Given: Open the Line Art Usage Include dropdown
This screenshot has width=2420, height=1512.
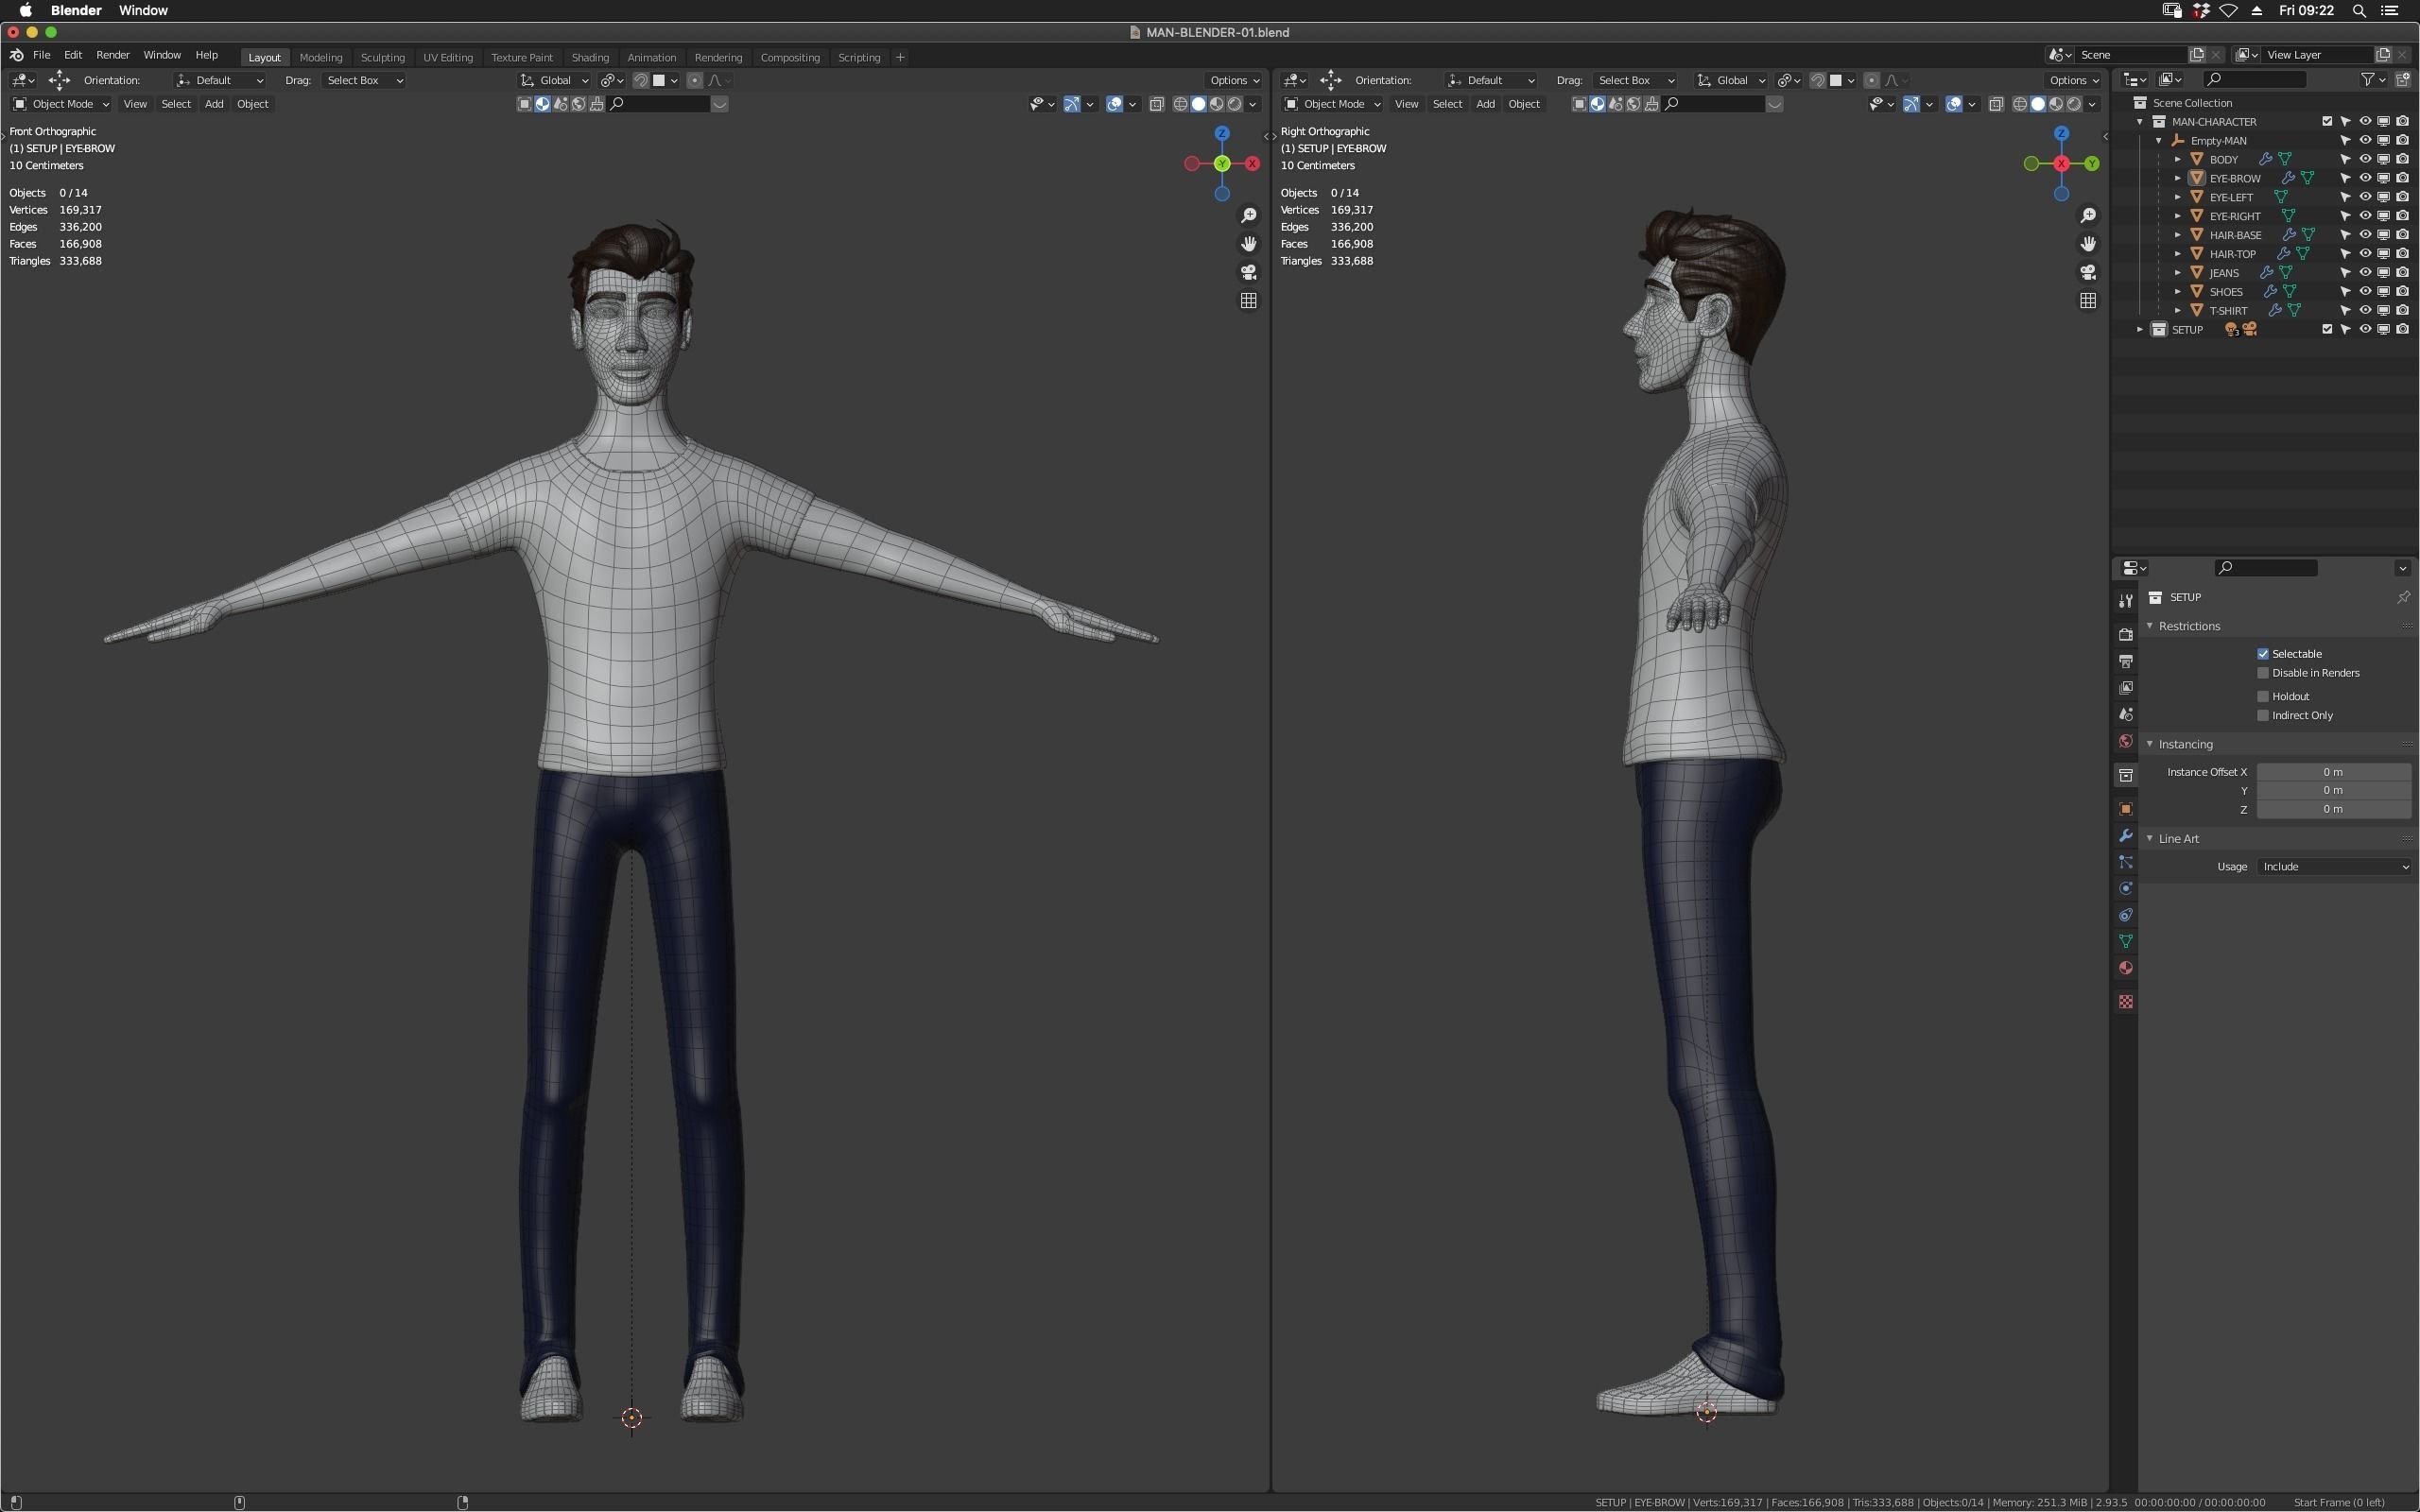Looking at the screenshot, I should (2333, 867).
